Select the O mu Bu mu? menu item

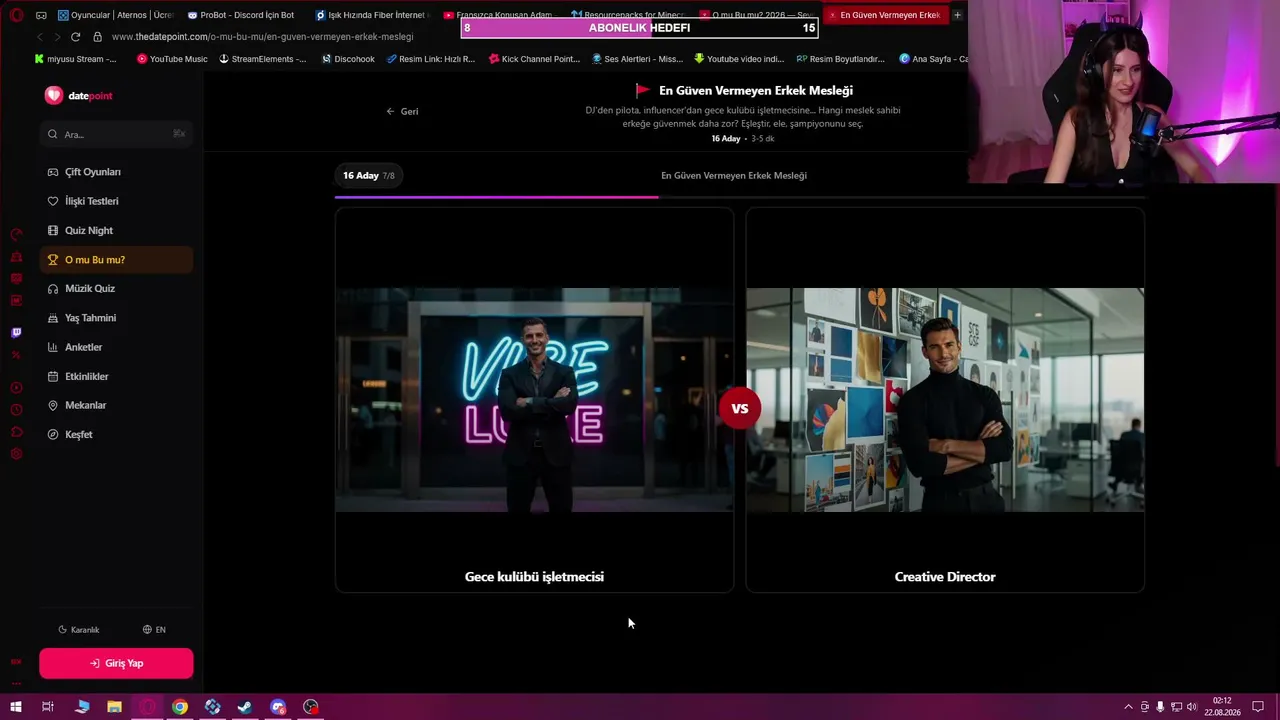(116, 260)
